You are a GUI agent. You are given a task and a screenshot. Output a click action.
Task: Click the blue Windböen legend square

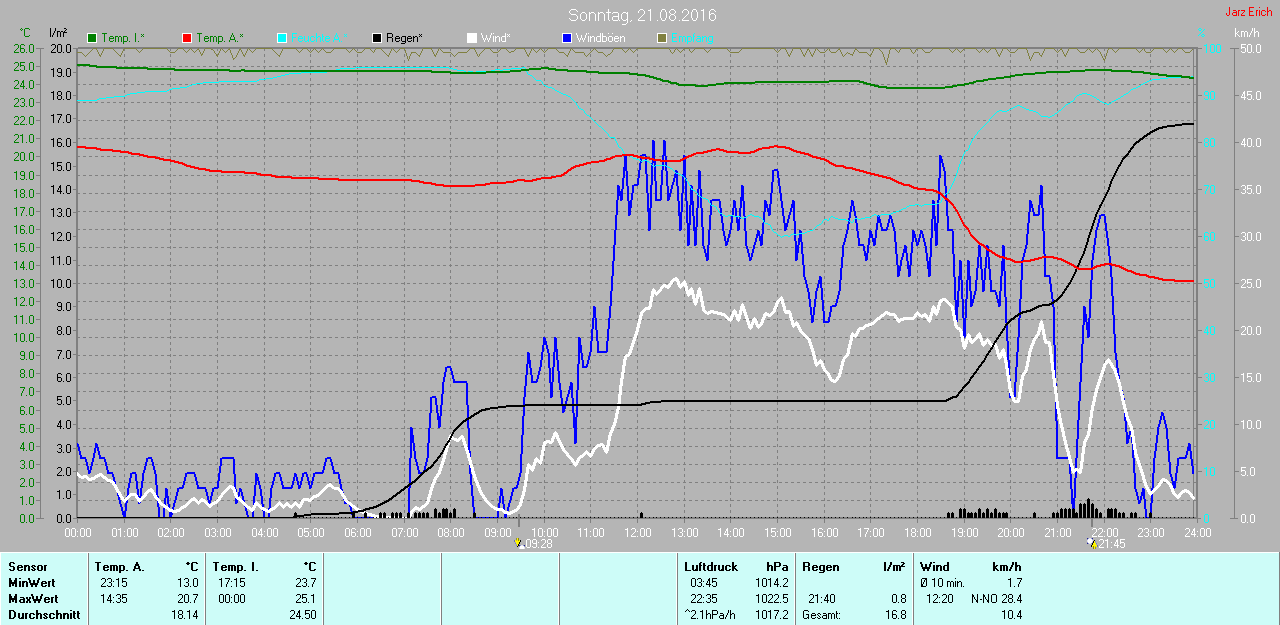566,38
